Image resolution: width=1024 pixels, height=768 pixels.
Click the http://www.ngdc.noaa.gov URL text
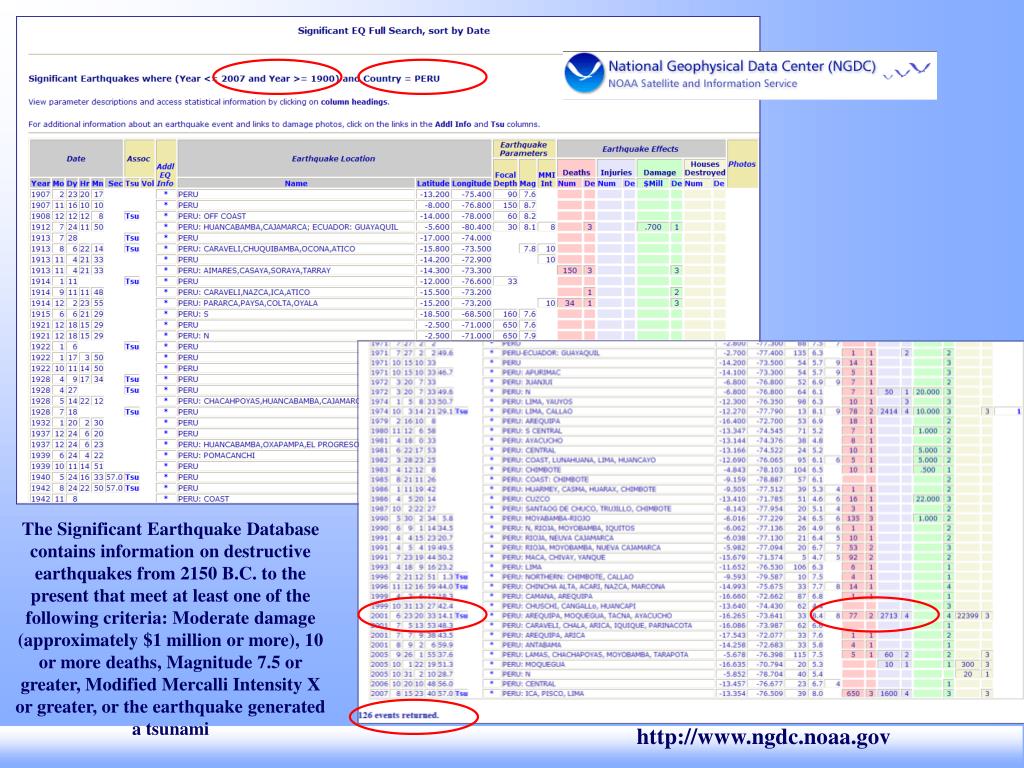coord(763,737)
